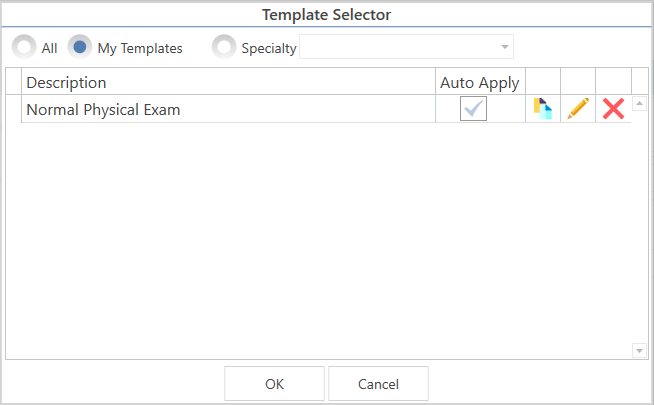
Task: Click row selector cell beside Normal Physical Exam
Action: (x=13, y=109)
